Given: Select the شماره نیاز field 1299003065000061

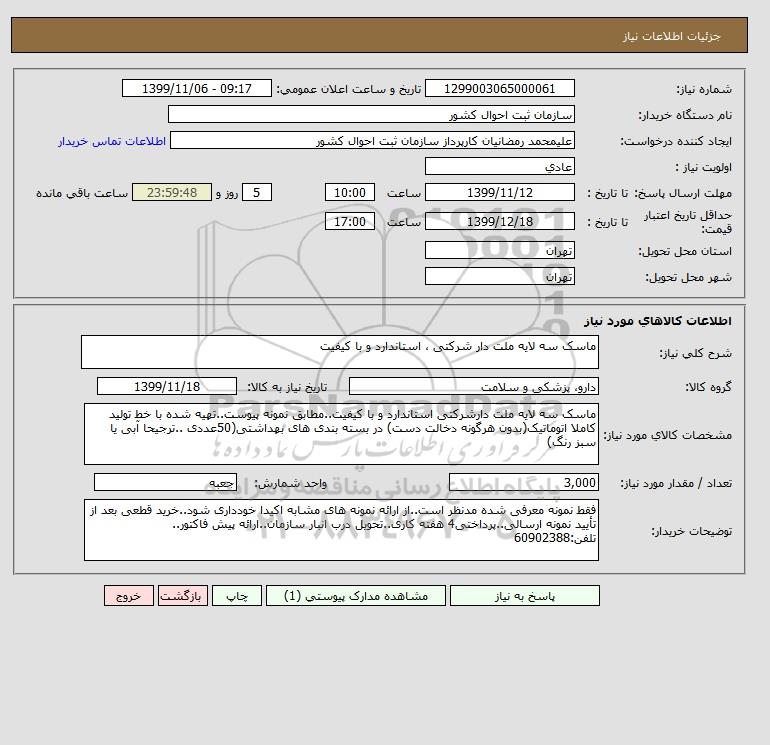Looking at the screenshot, I should [x=499, y=88].
